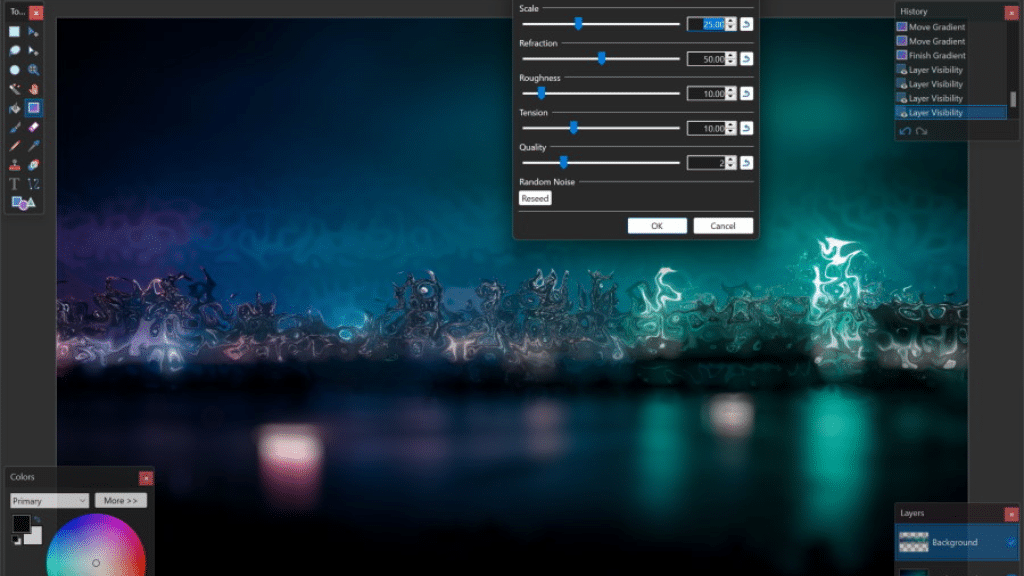This screenshot has width=1024, height=576.
Task: Select the Pan hand tool
Action: [x=33, y=89]
